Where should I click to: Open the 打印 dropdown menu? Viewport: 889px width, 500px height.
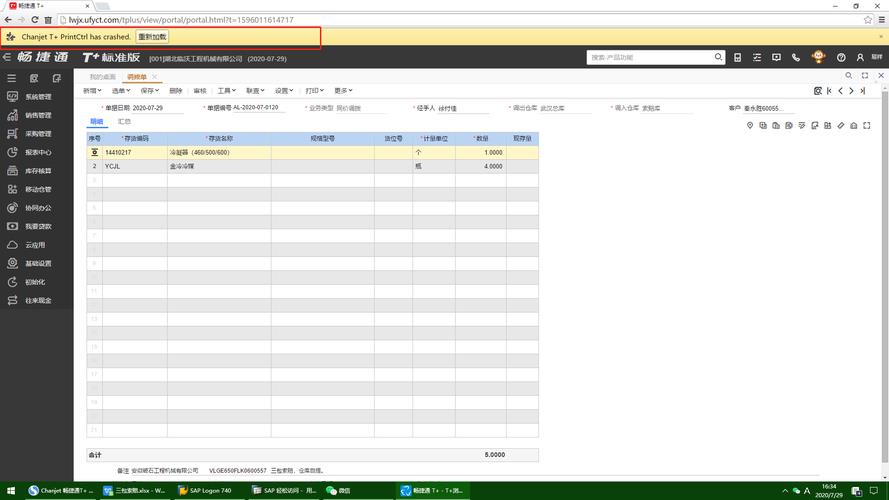pyautogui.click(x=314, y=91)
